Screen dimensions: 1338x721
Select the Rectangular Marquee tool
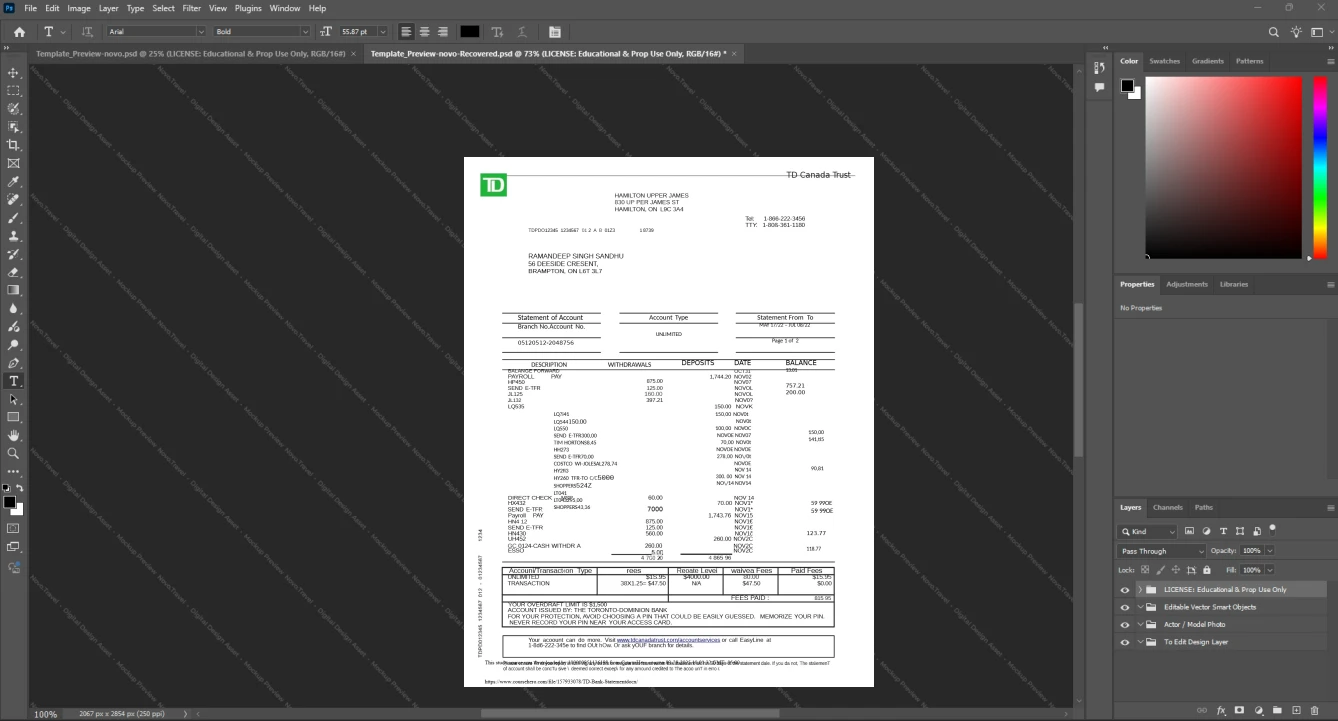[14, 91]
